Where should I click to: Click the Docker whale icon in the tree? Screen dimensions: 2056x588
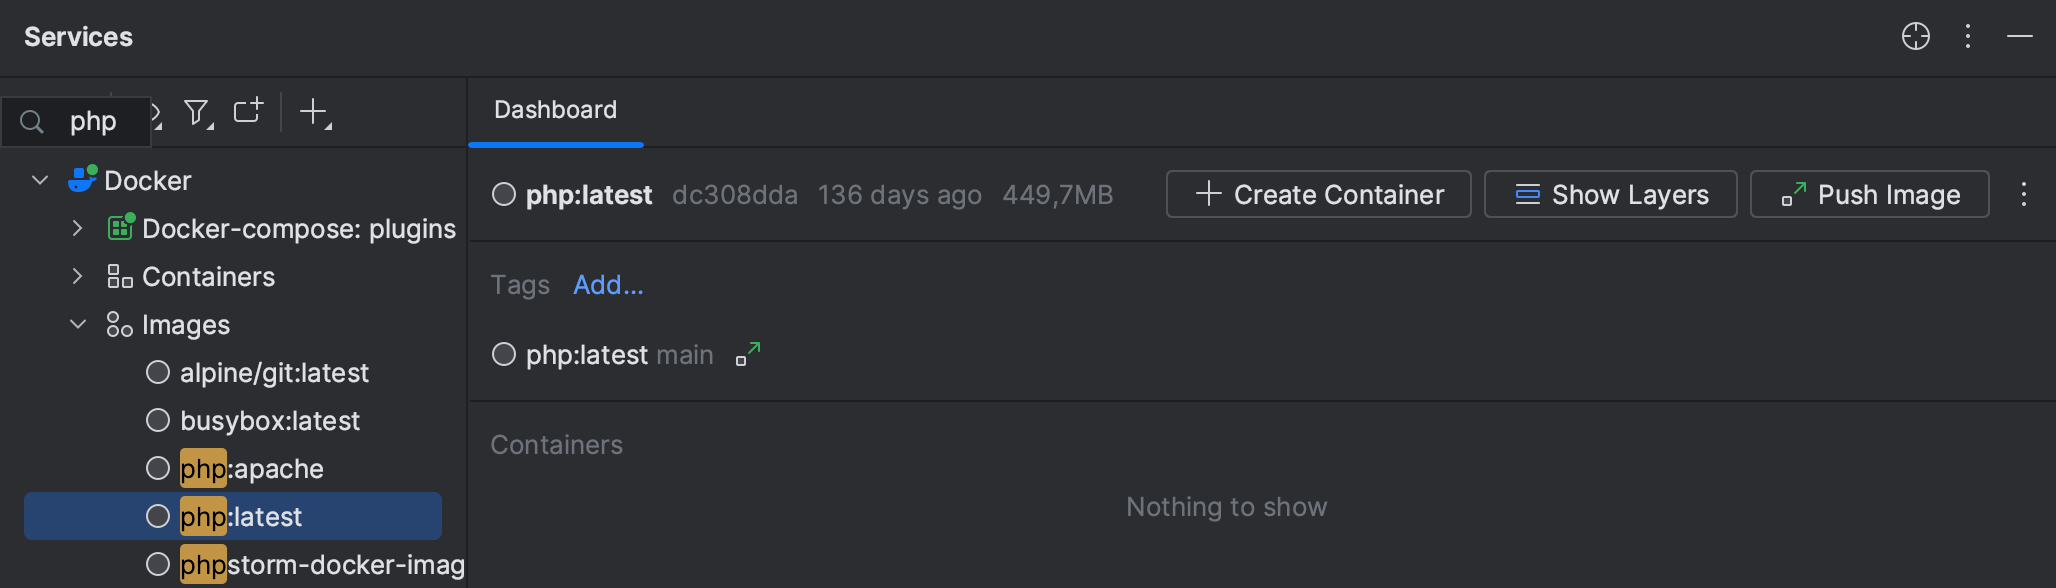pos(83,179)
